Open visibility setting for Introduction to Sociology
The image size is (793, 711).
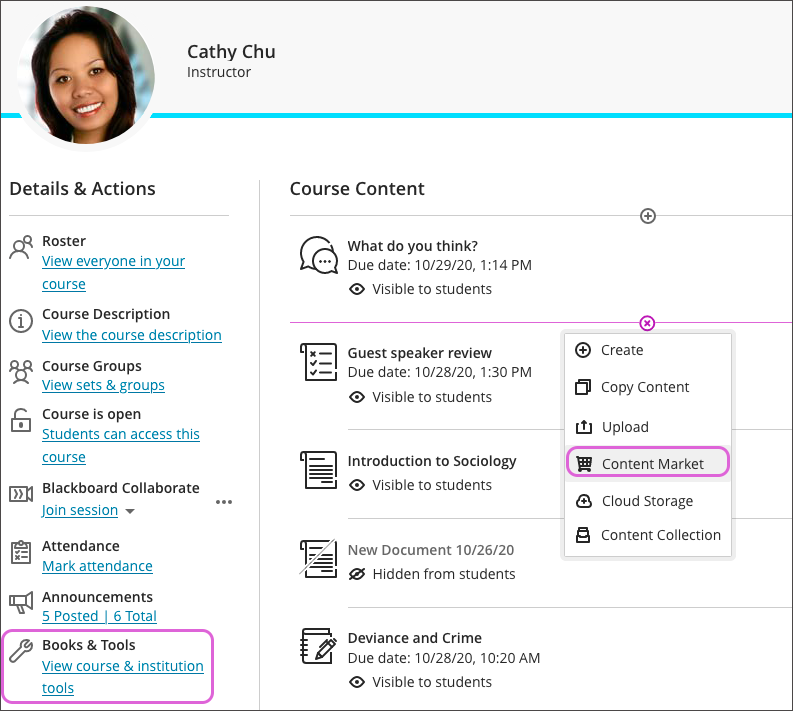point(432,485)
